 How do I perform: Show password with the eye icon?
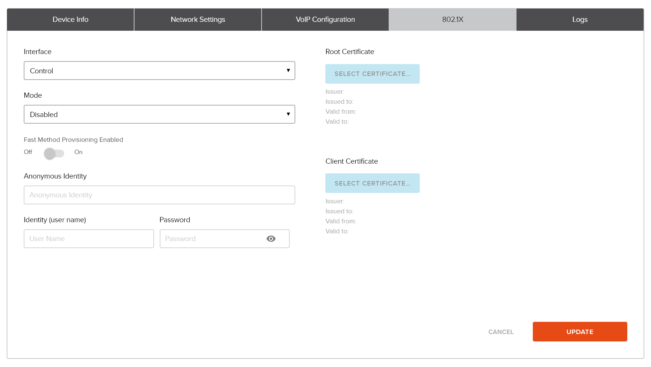point(271,239)
